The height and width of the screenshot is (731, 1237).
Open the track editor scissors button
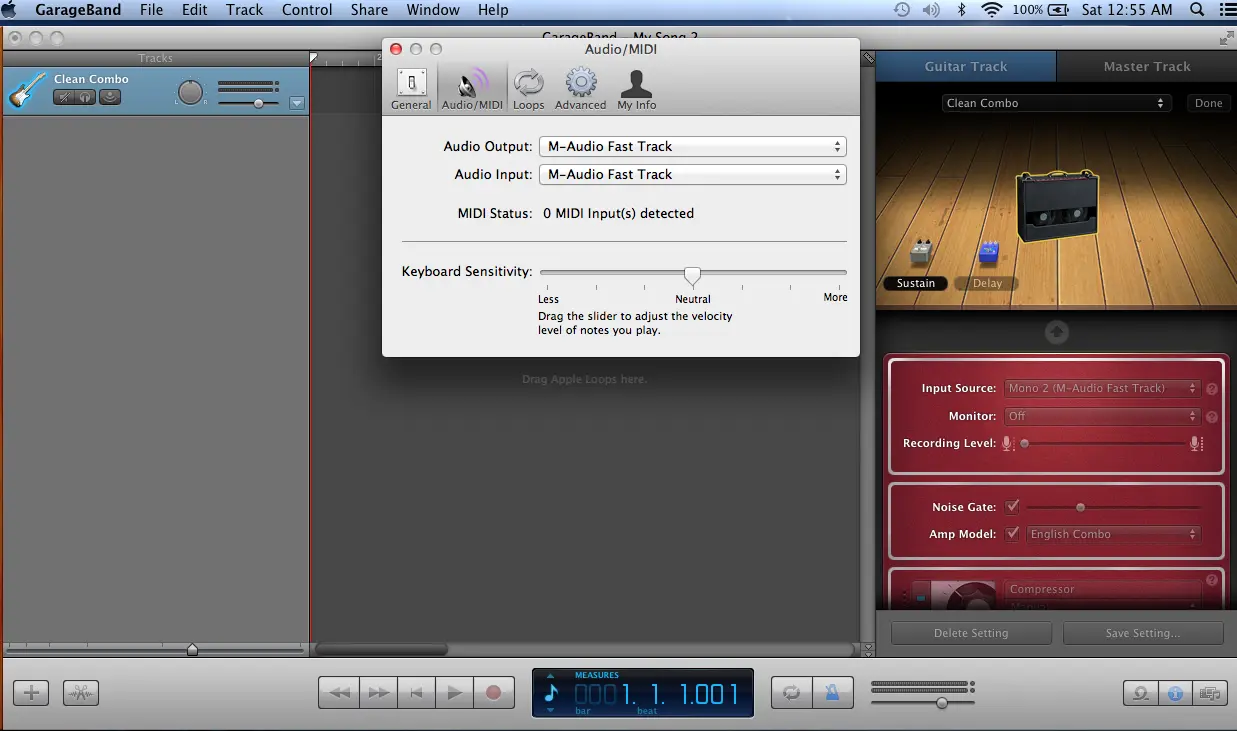(x=81, y=692)
